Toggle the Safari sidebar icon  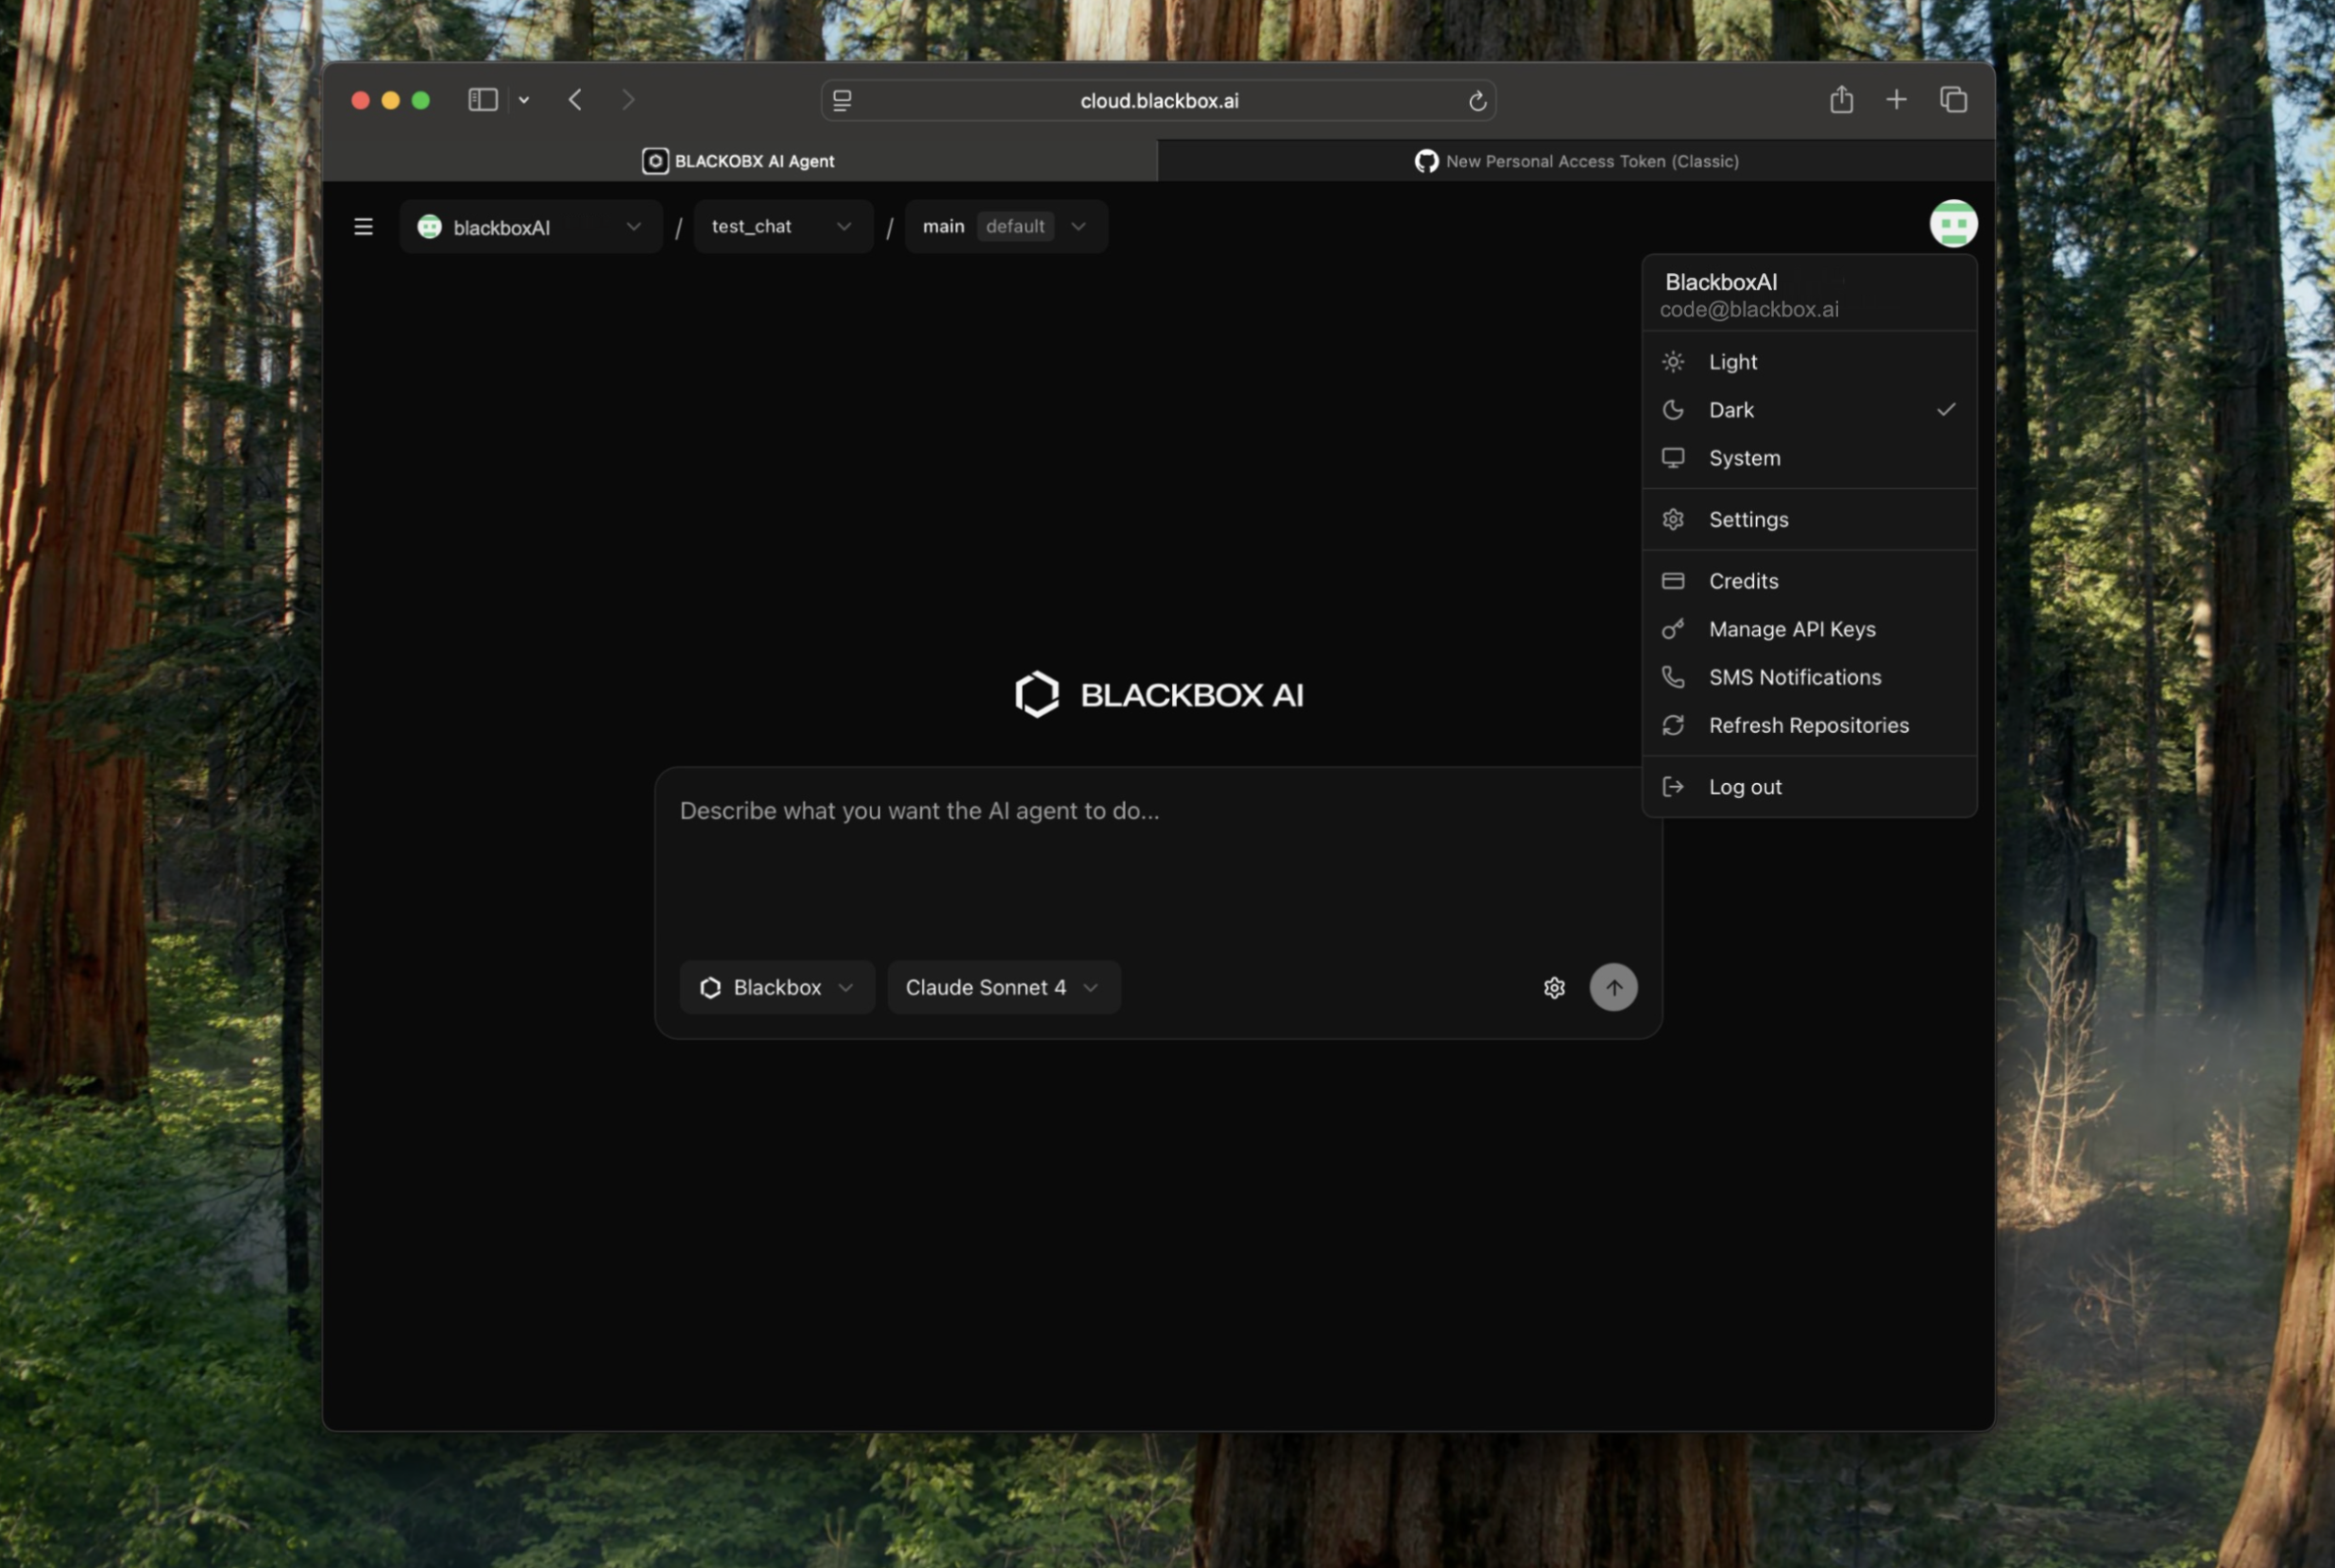(483, 100)
